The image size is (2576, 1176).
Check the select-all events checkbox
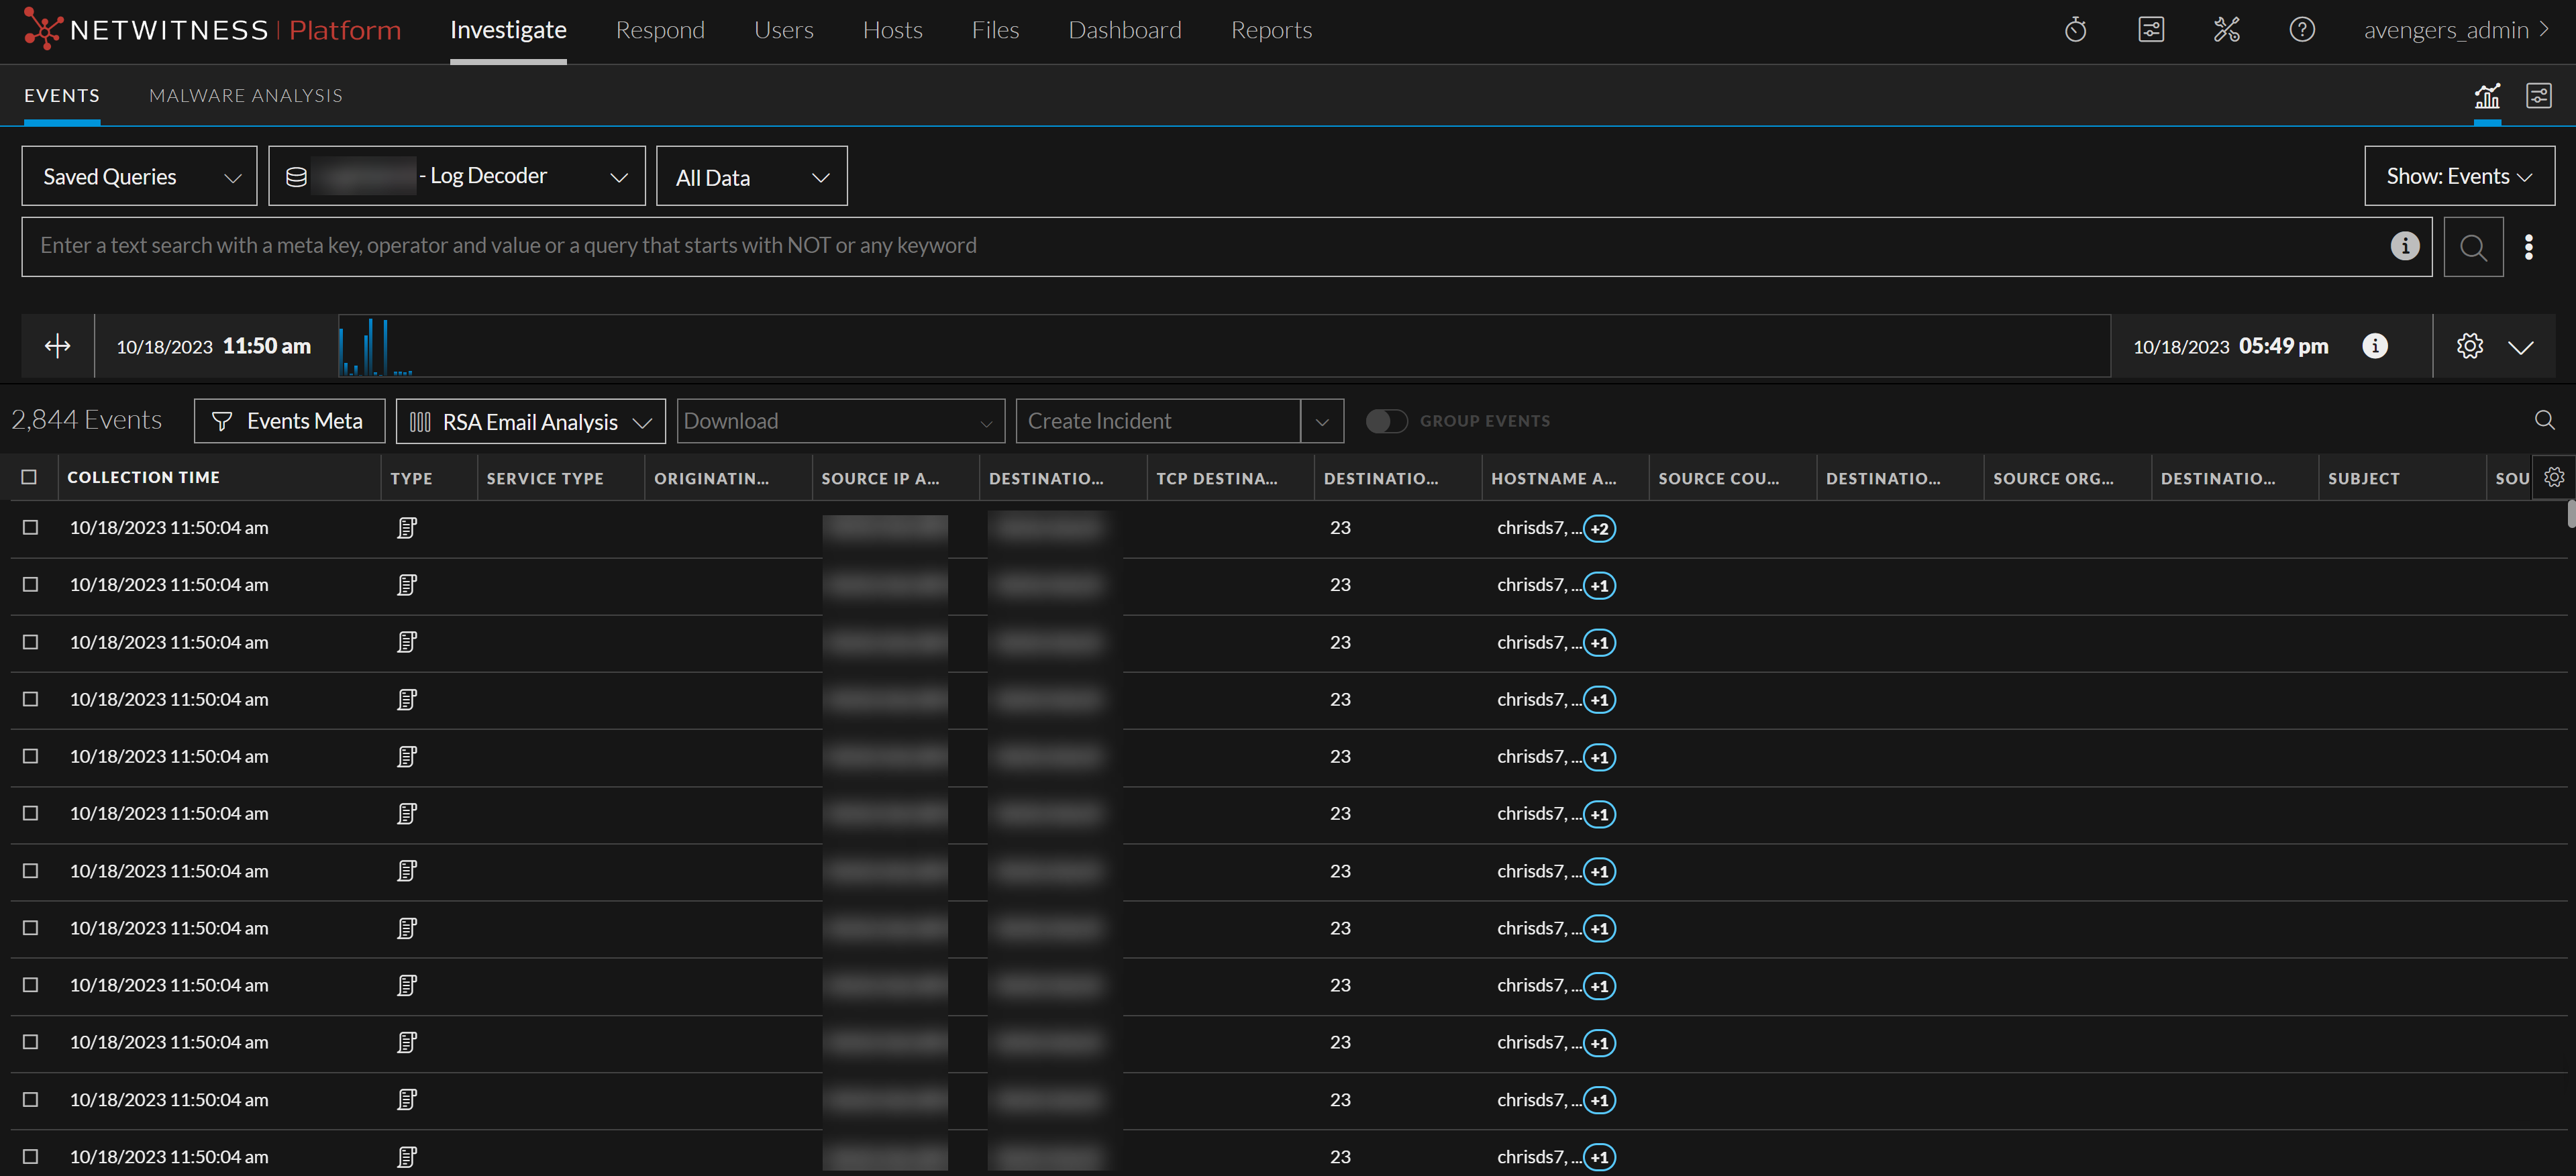point(29,477)
